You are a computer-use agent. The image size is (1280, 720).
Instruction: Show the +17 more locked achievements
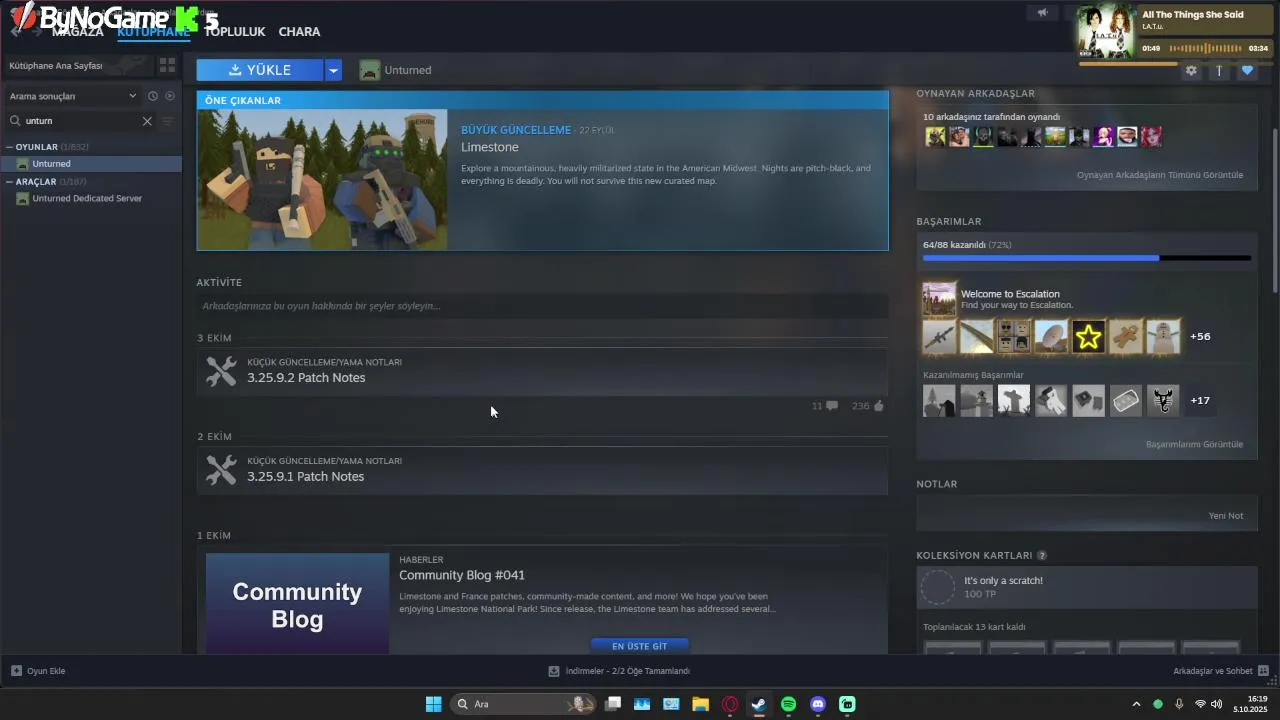pos(1200,400)
